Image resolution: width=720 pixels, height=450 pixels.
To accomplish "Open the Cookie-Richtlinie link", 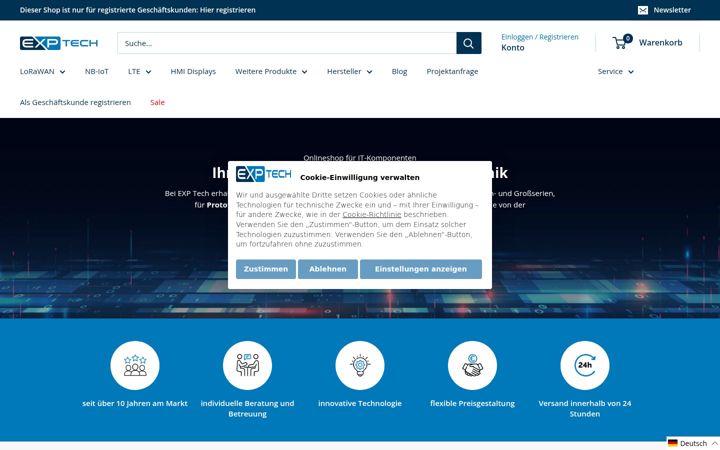I will point(372,214).
